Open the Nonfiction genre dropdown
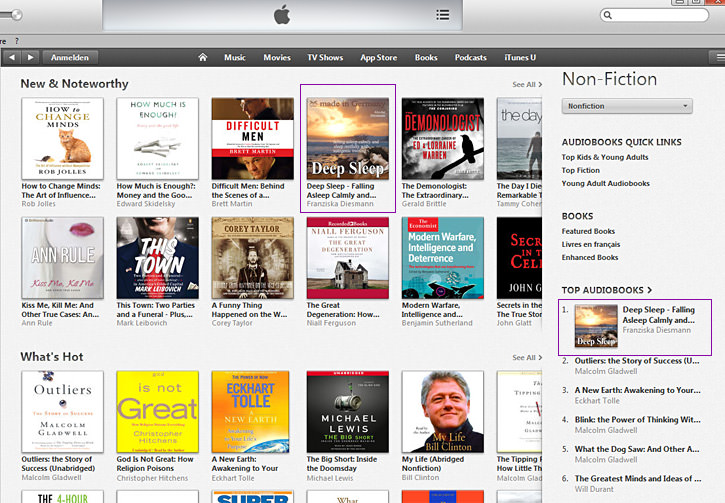Image resolution: width=725 pixels, height=503 pixels. (x=627, y=106)
